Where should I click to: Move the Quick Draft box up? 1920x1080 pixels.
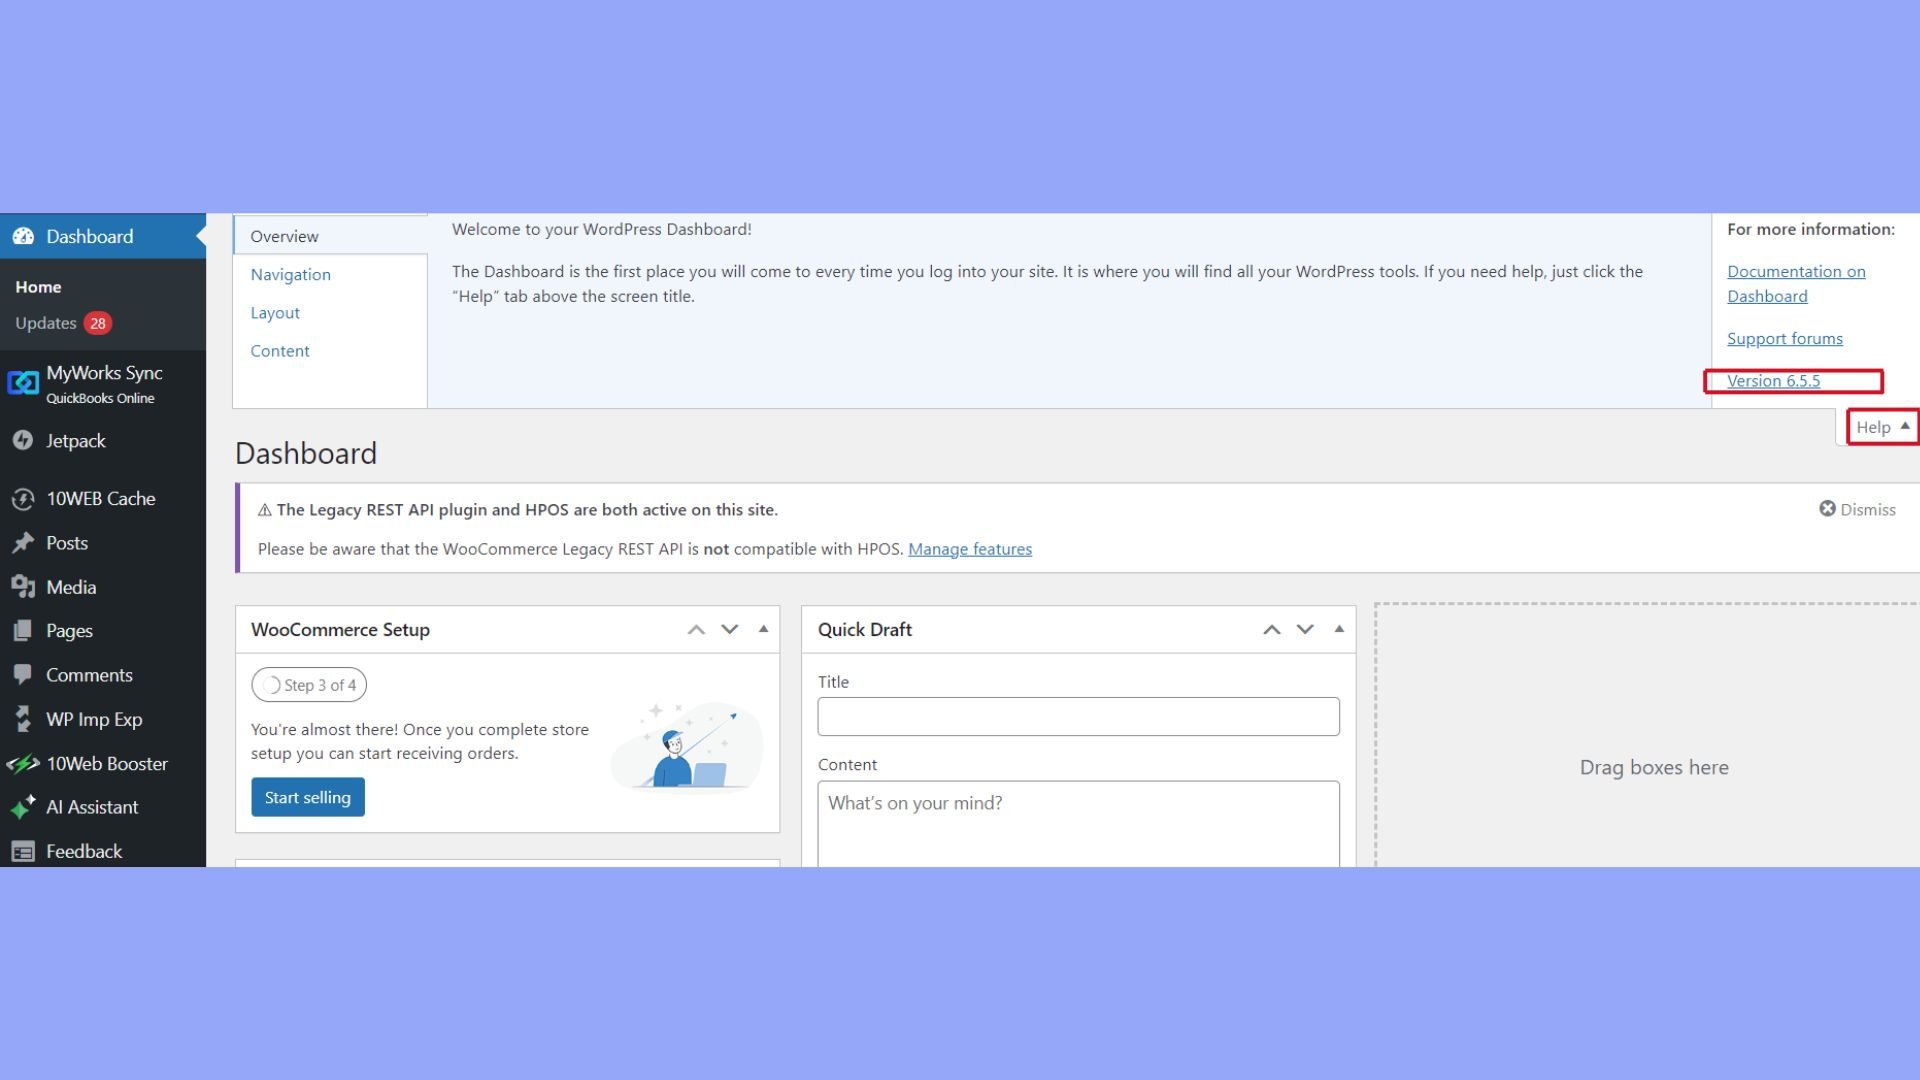click(x=1272, y=629)
